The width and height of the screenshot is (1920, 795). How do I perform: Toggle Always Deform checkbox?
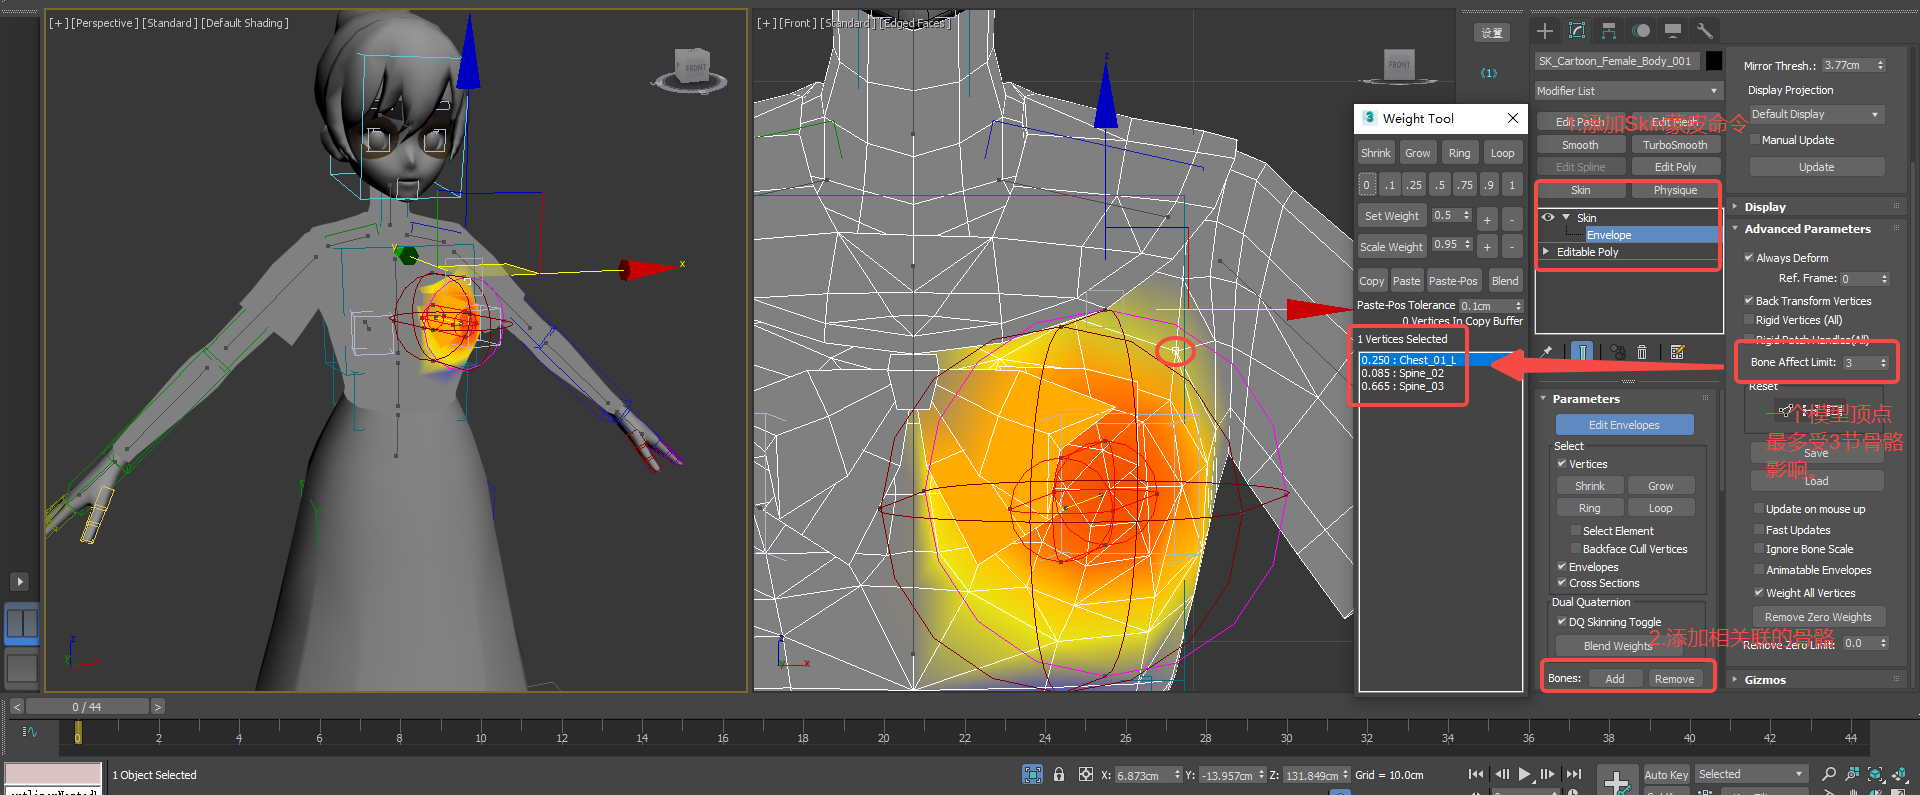(1749, 257)
